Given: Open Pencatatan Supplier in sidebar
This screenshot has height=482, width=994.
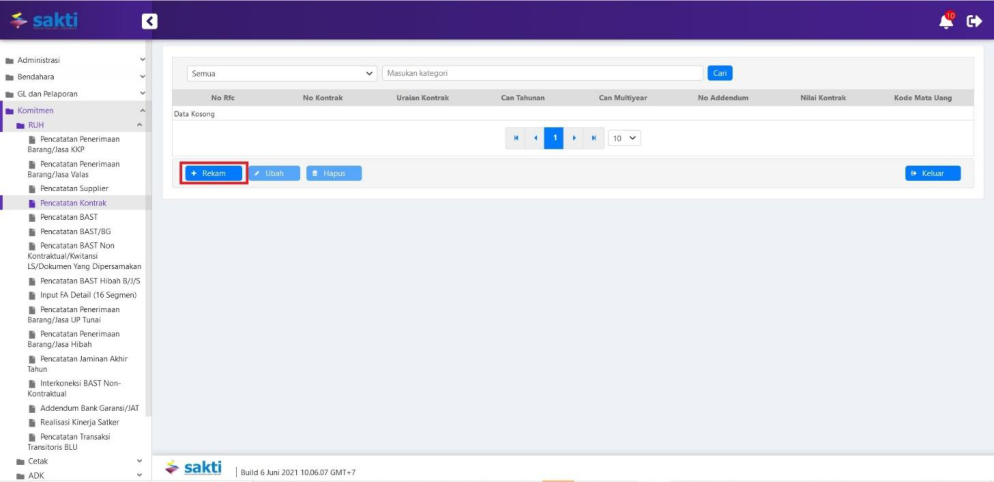Looking at the screenshot, I should (x=74, y=188).
